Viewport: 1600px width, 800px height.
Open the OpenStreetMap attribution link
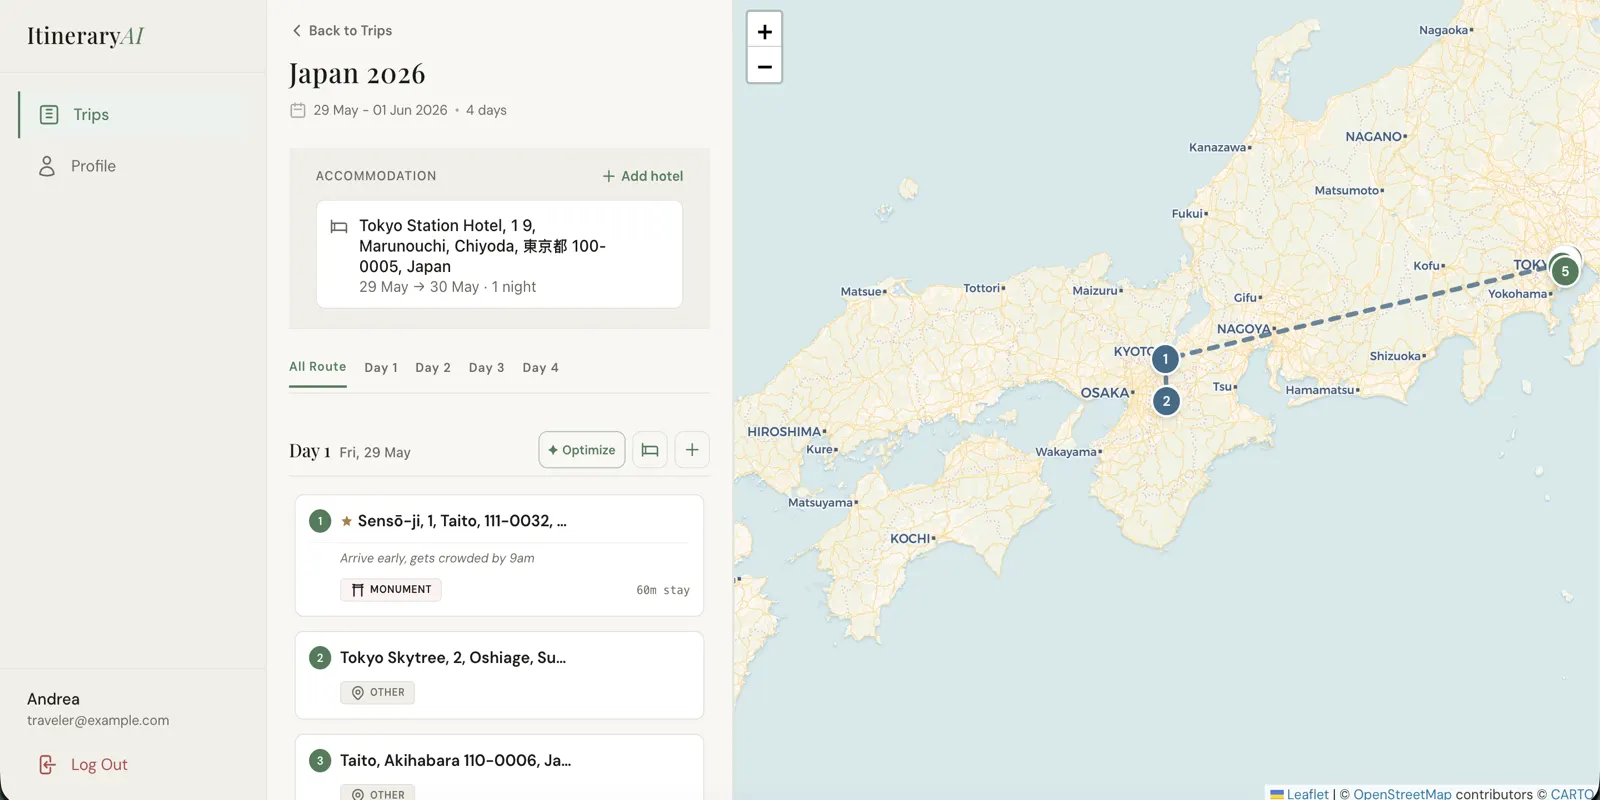pyautogui.click(x=1402, y=794)
